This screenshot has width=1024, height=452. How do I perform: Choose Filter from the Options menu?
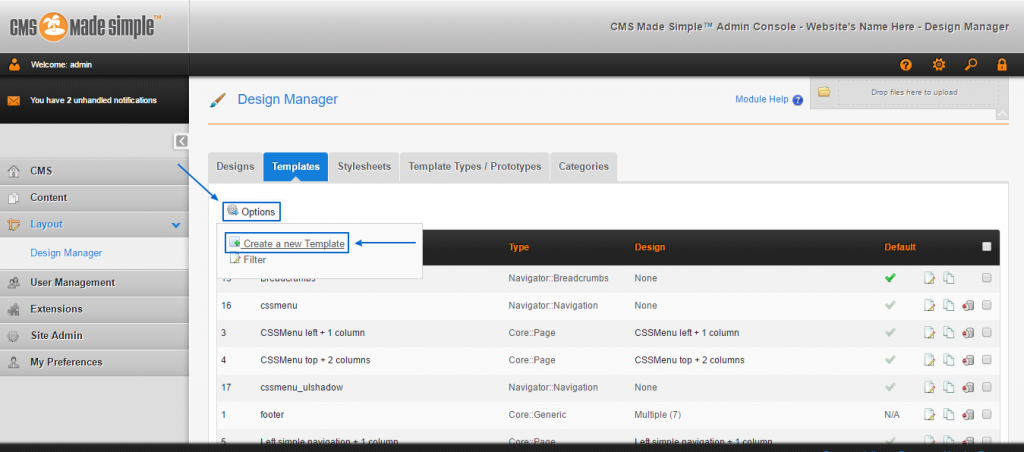pyautogui.click(x=248, y=260)
